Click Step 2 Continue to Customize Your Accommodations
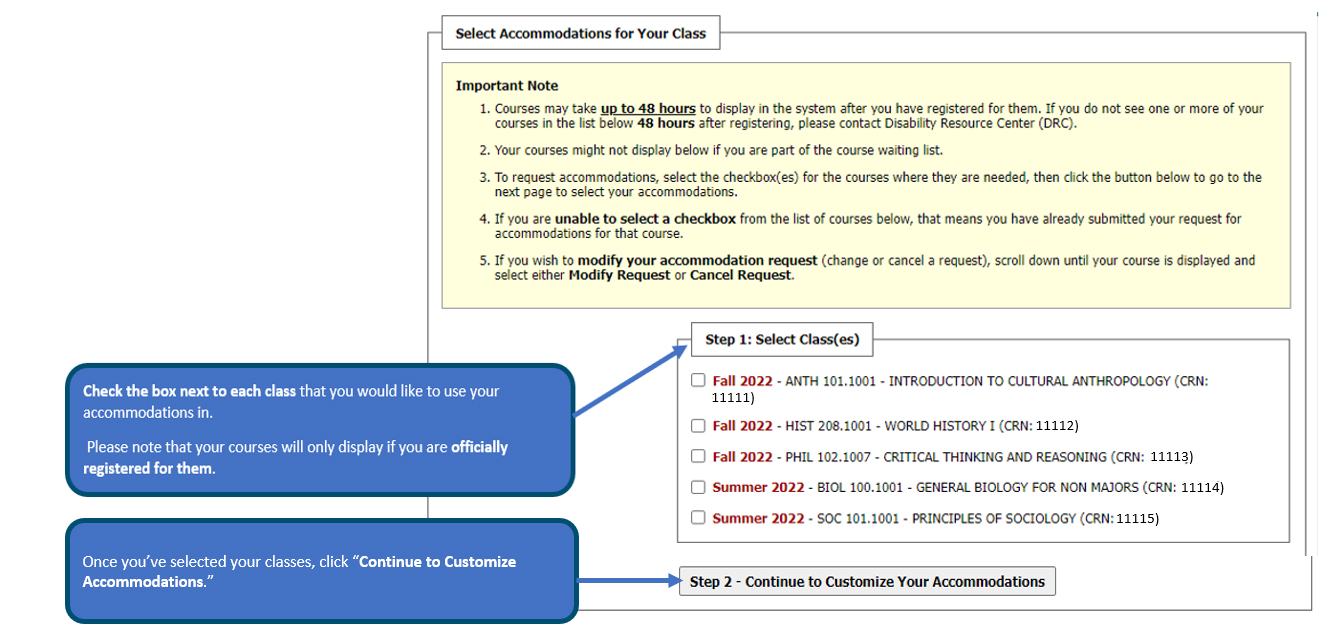This screenshot has width=1324, height=637. point(866,582)
